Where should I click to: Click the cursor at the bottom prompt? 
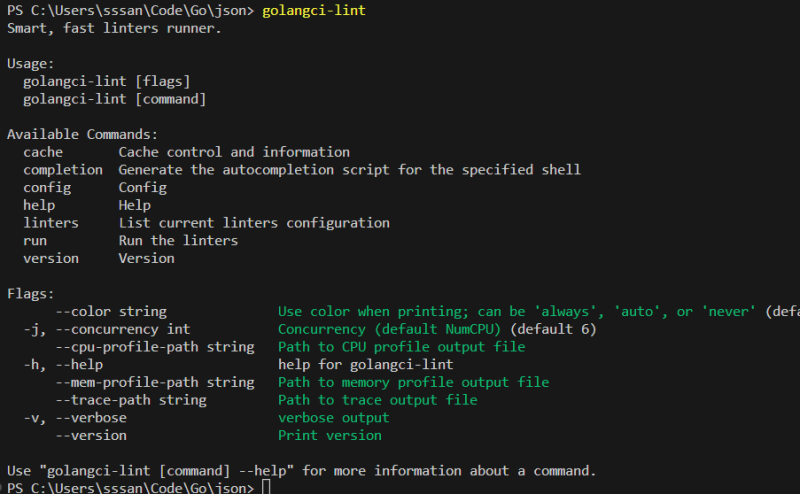tap(266, 487)
